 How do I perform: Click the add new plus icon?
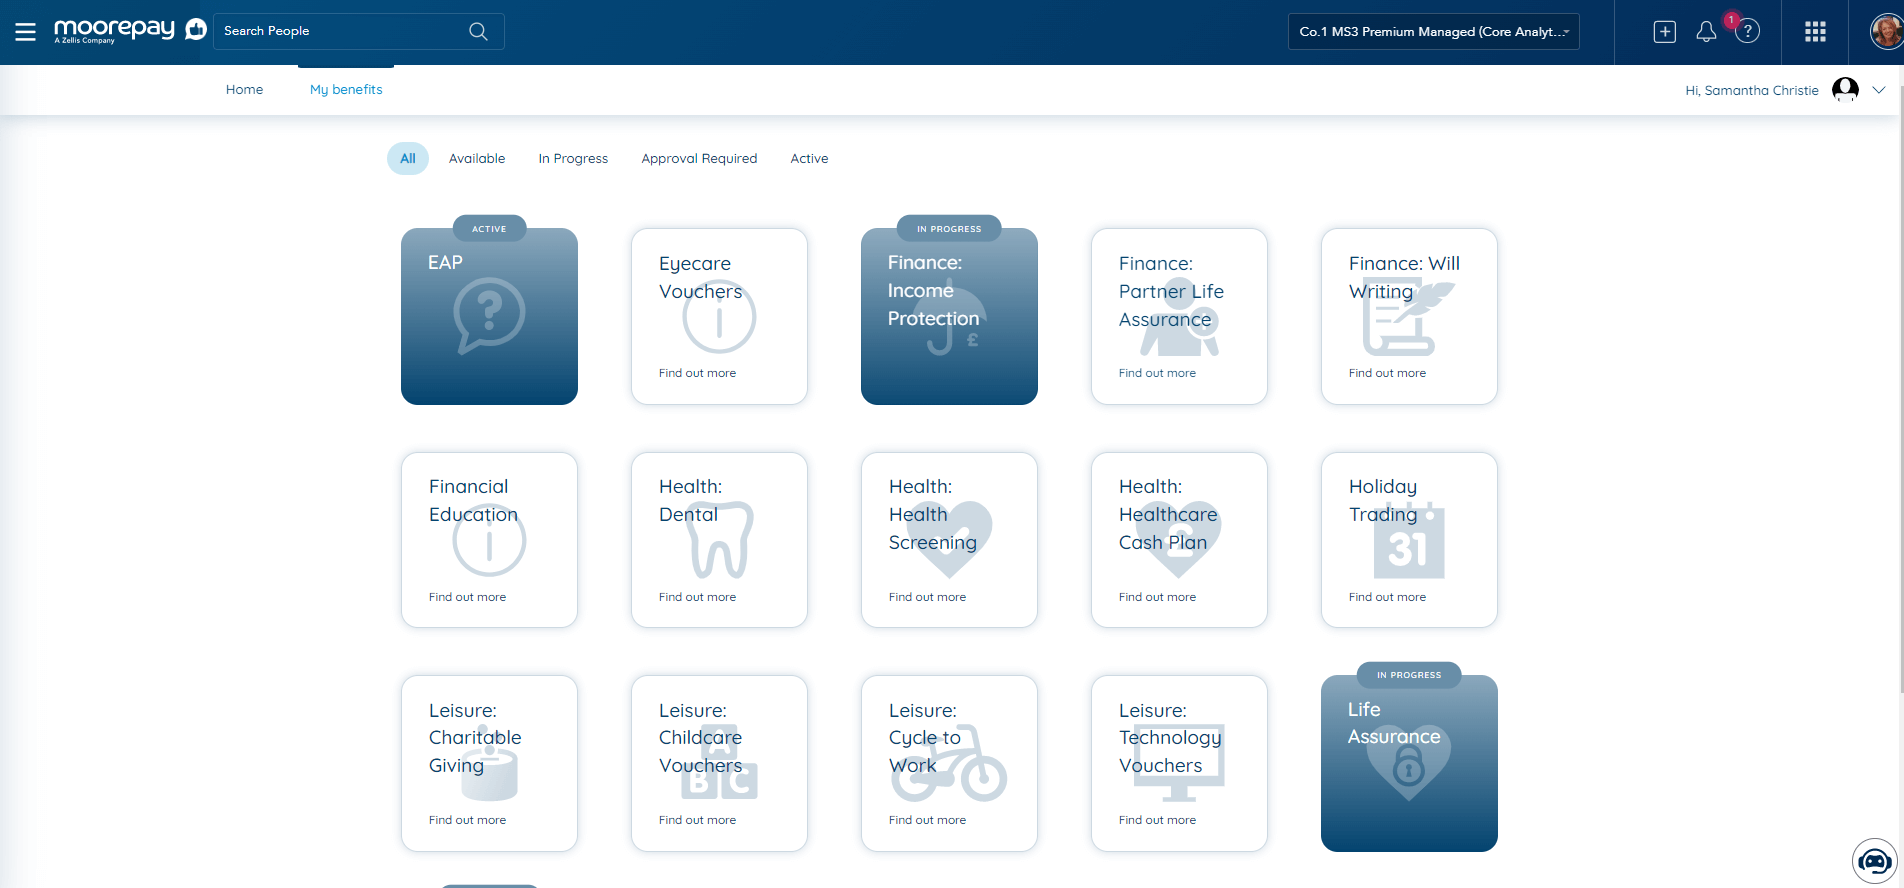pos(1664,32)
